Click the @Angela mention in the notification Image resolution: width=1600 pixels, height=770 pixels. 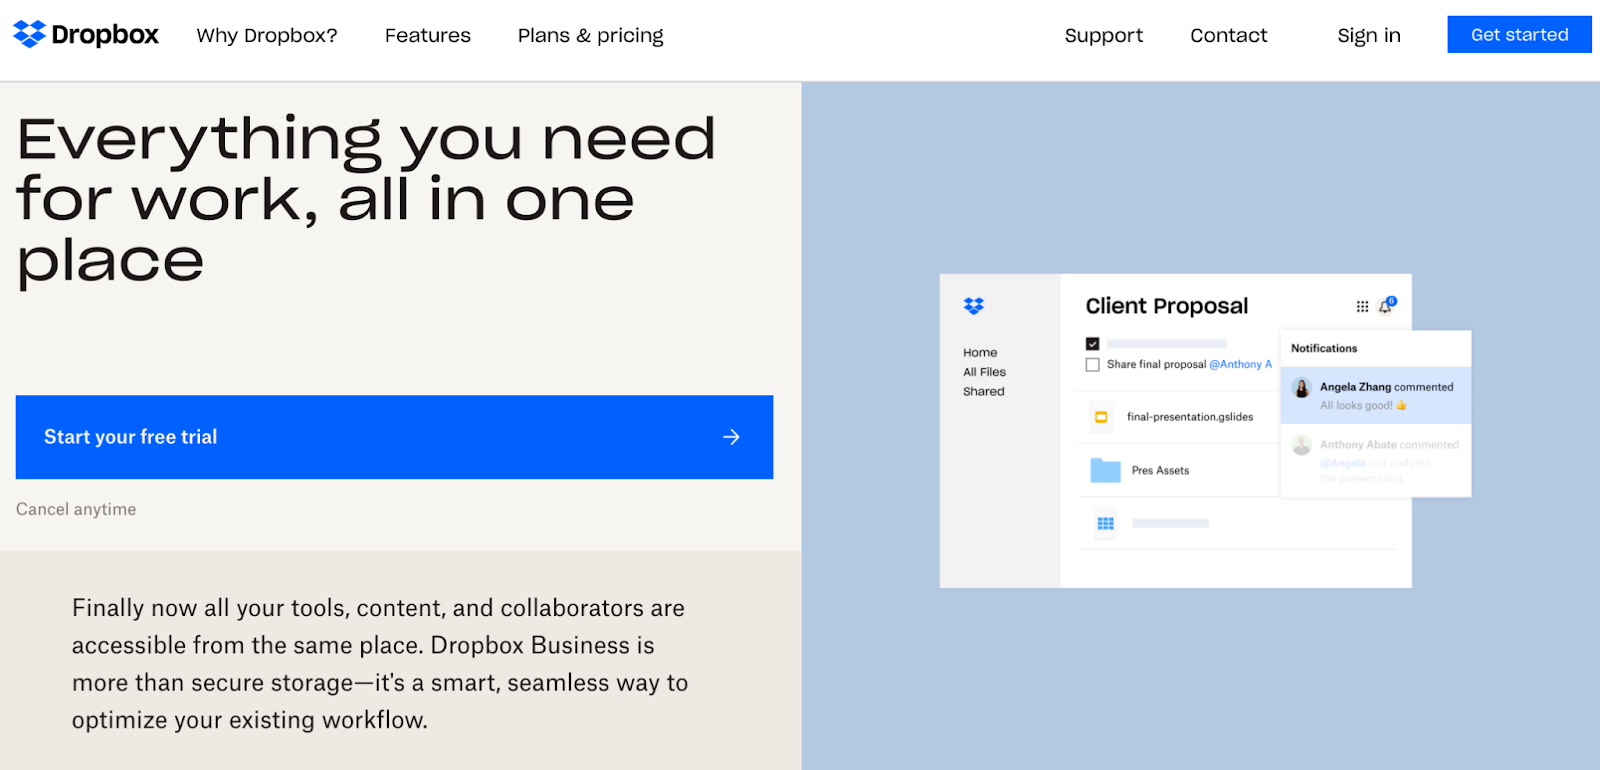coord(1342,463)
